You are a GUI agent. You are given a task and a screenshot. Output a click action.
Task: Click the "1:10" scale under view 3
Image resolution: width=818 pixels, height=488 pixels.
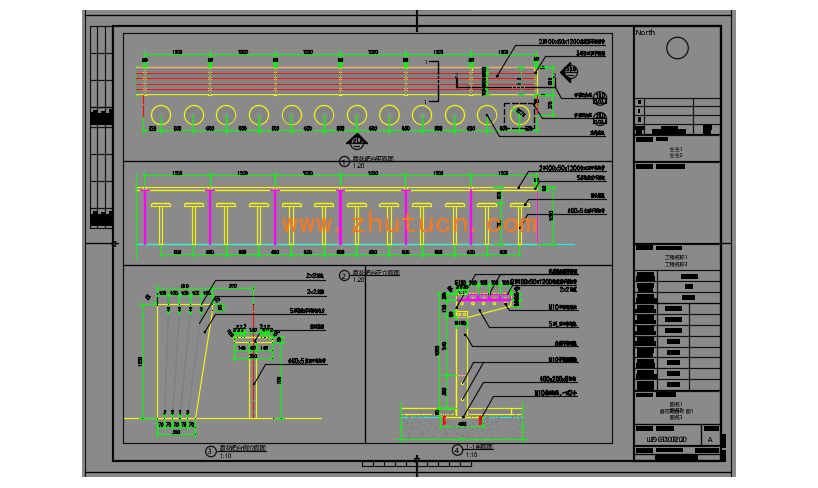point(225,456)
